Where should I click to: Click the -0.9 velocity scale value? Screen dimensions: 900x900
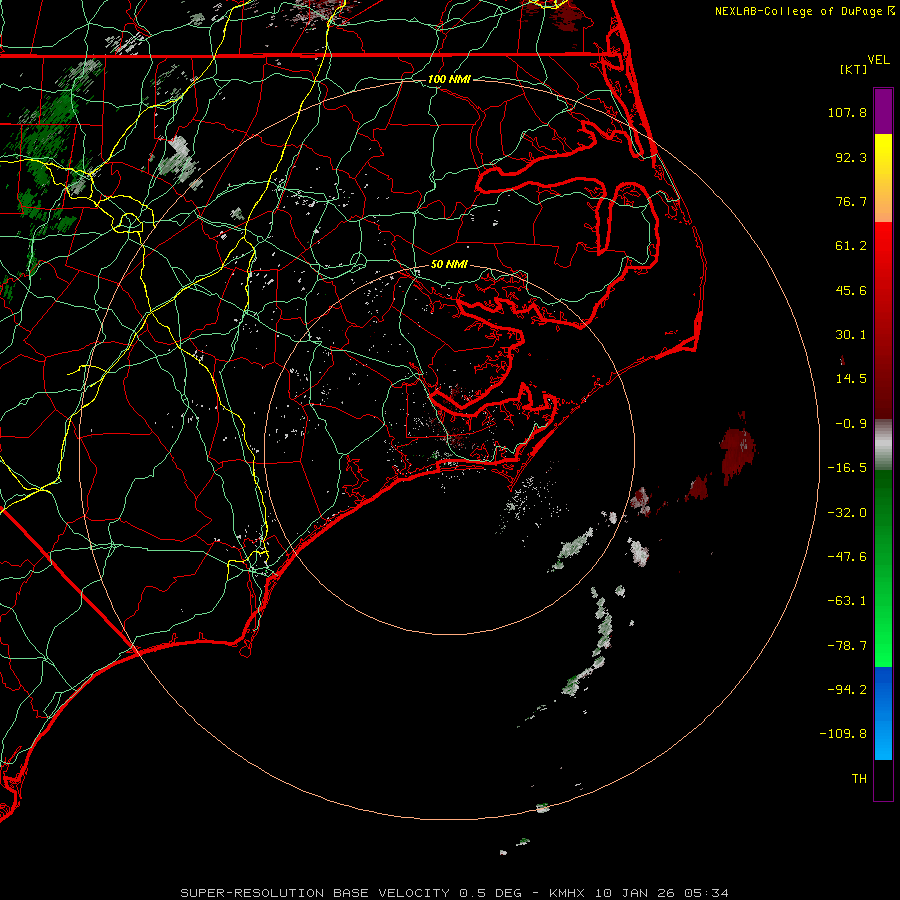pyautogui.click(x=851, y=424)
